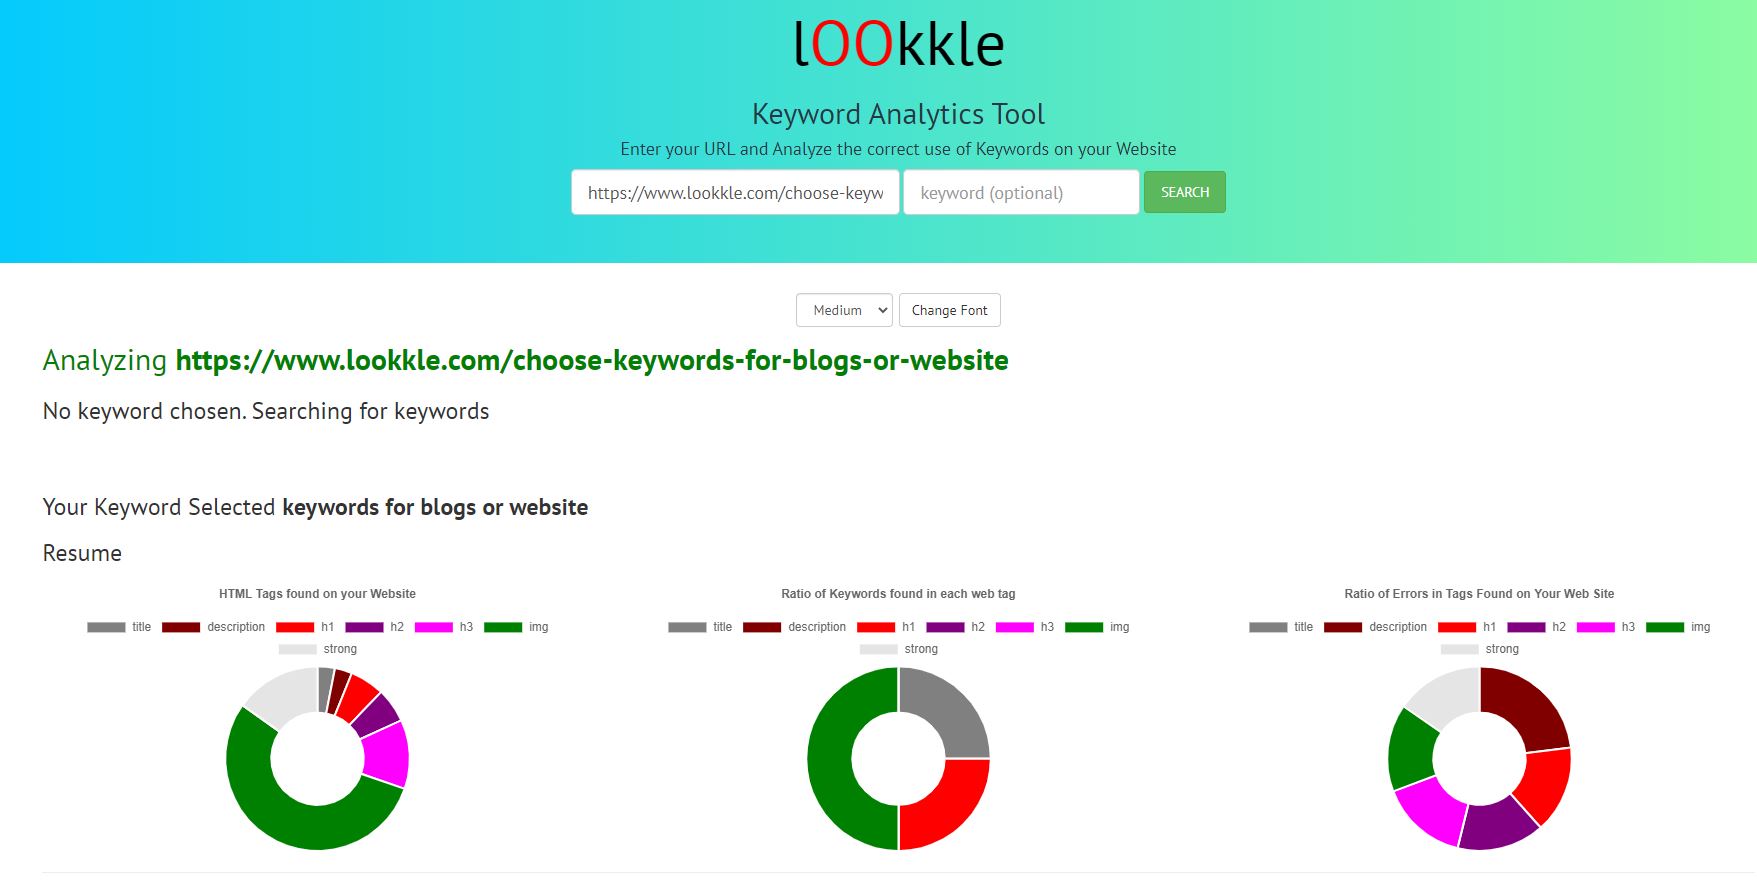Click the green SEARCH button
Screen dimensions: 1757x887
click(1185, 192)
